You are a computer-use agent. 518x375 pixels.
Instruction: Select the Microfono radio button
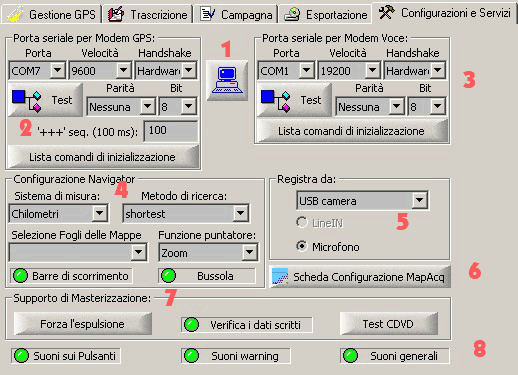click(x=302, y=246)
